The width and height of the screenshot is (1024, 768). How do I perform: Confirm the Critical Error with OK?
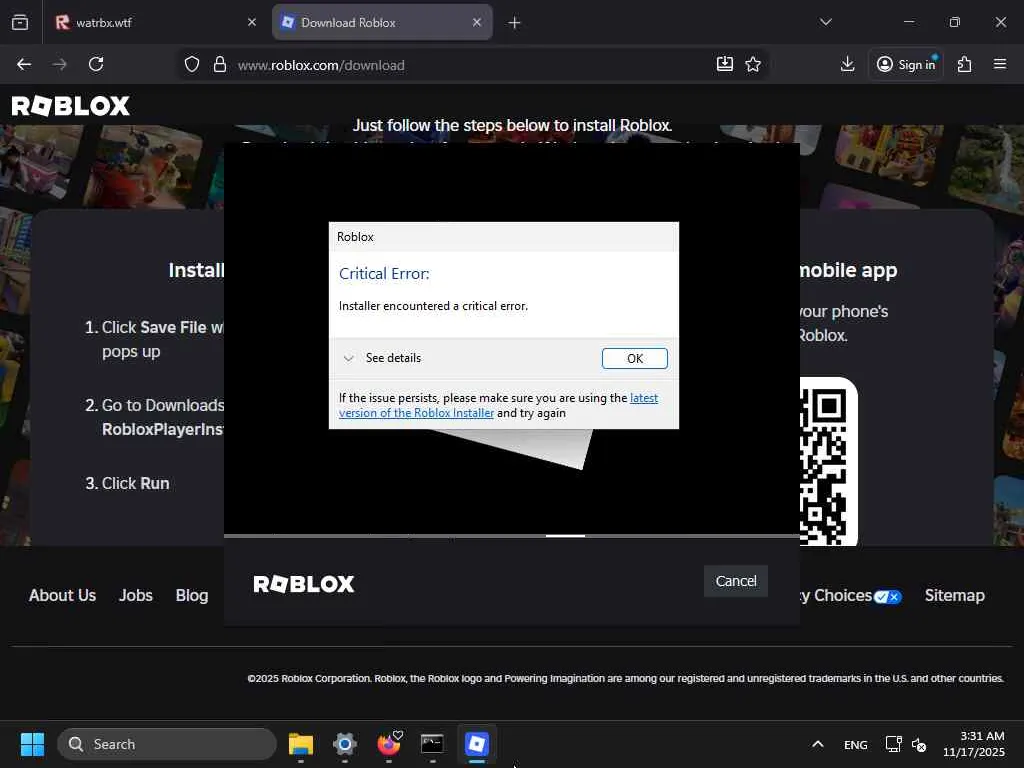(635, 359)
